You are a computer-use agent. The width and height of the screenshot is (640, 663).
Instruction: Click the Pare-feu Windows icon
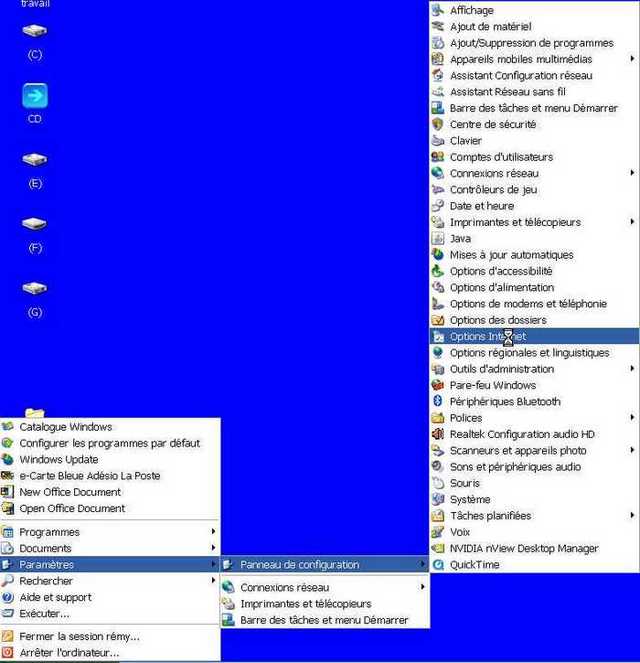point(438,385)
